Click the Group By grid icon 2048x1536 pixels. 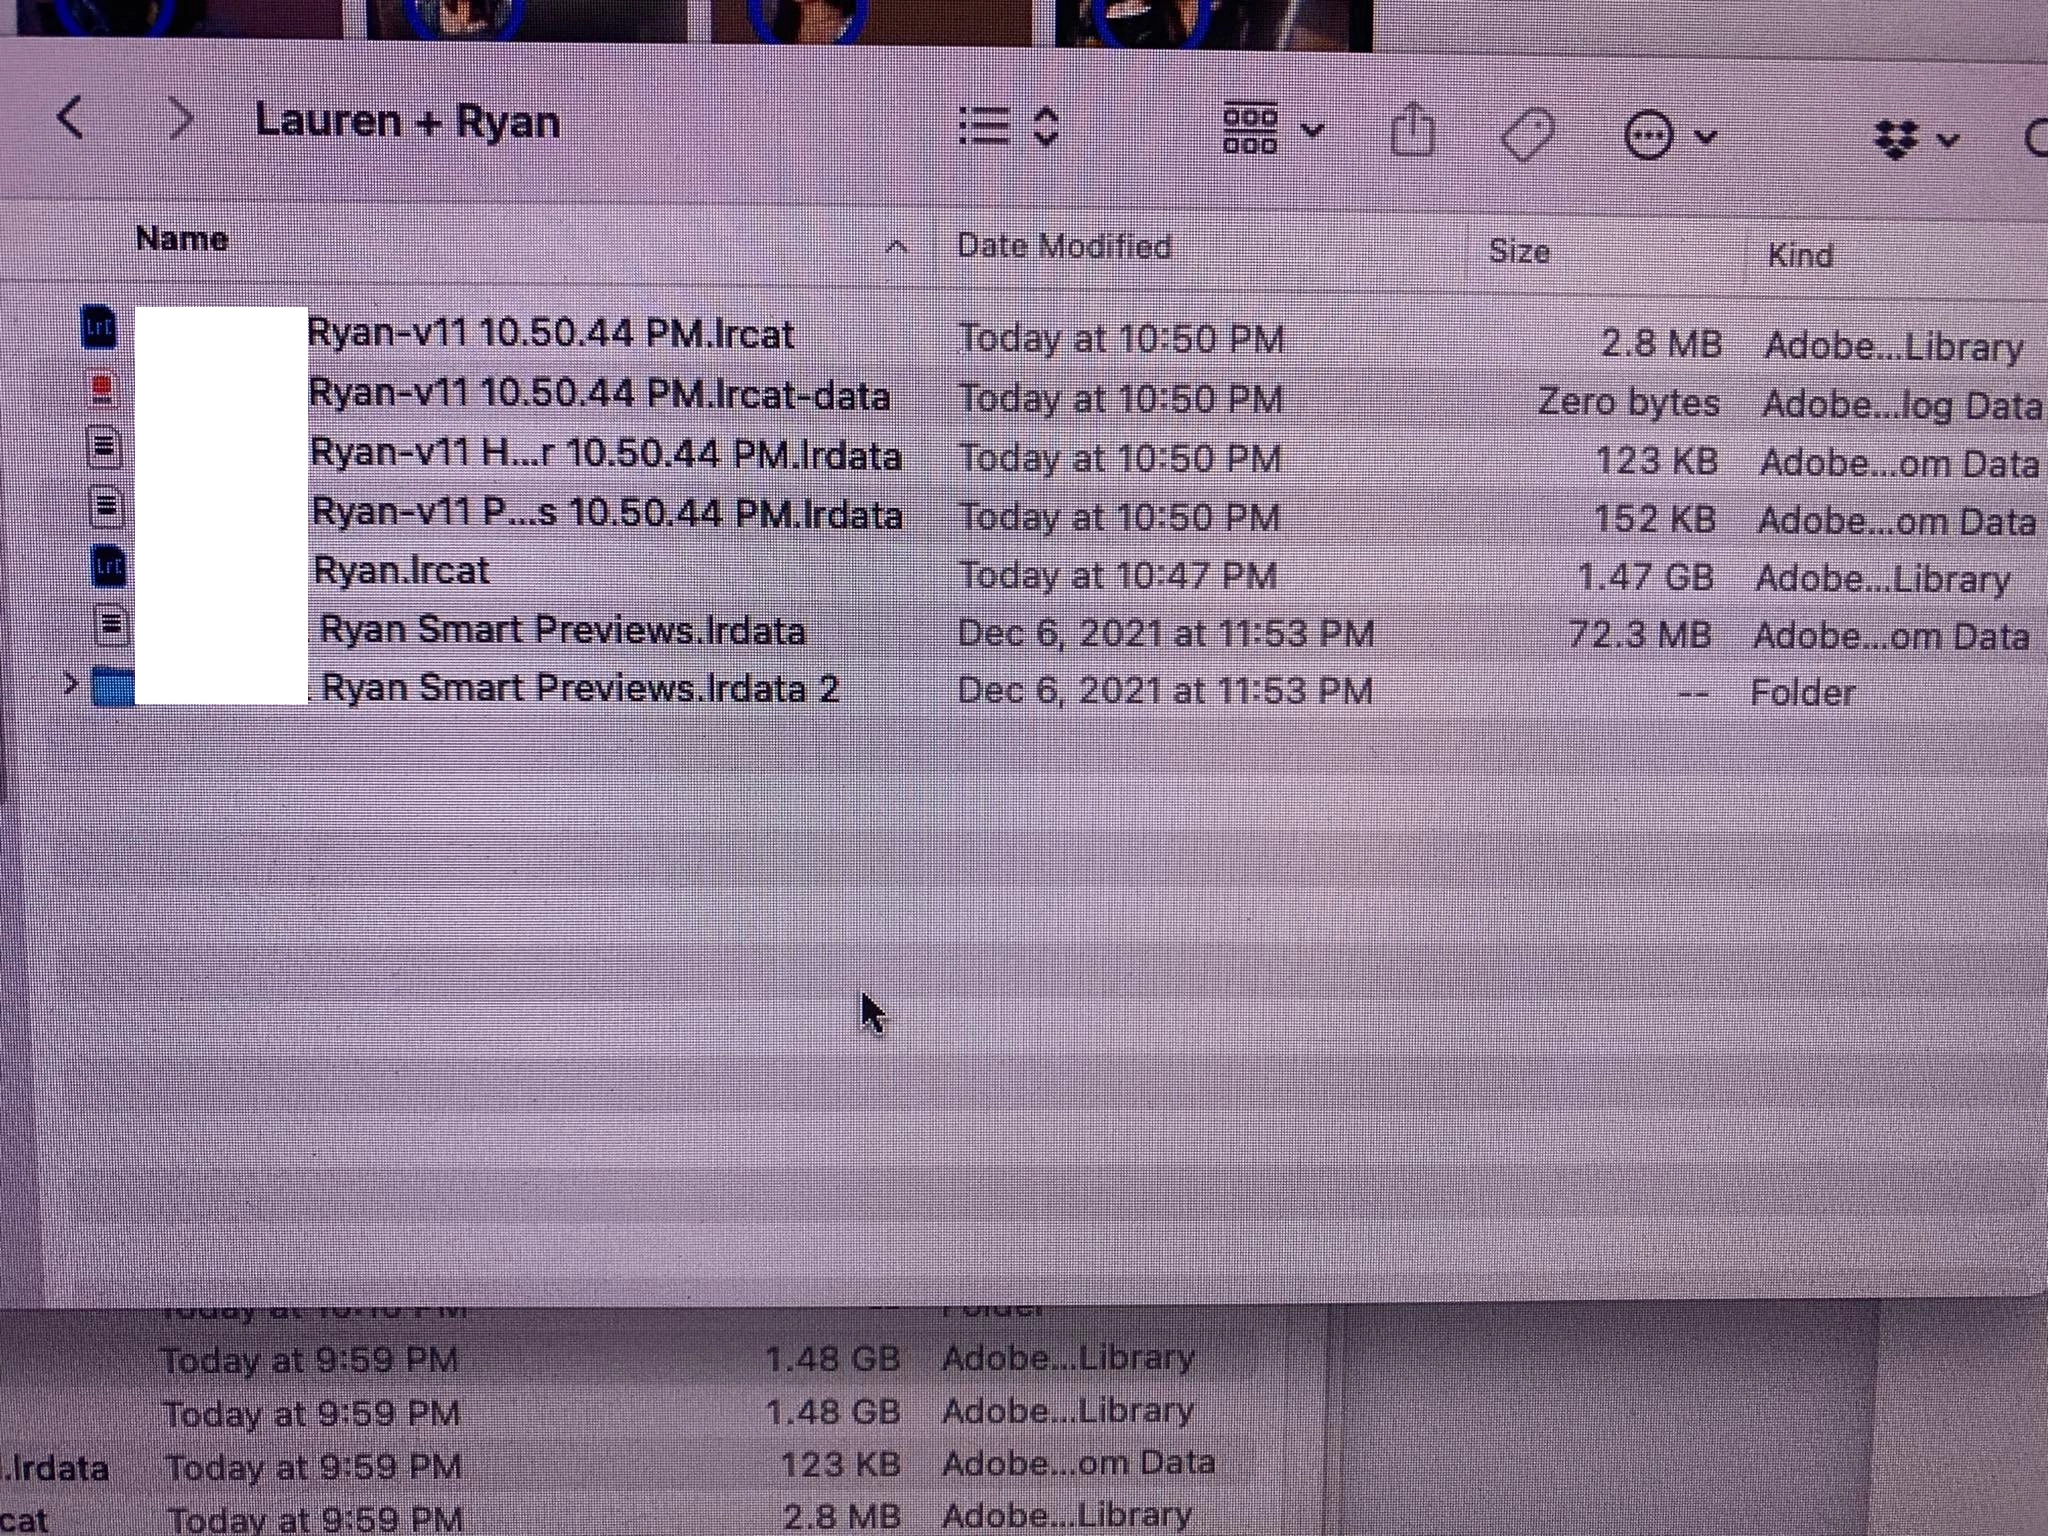point(1250,130)
